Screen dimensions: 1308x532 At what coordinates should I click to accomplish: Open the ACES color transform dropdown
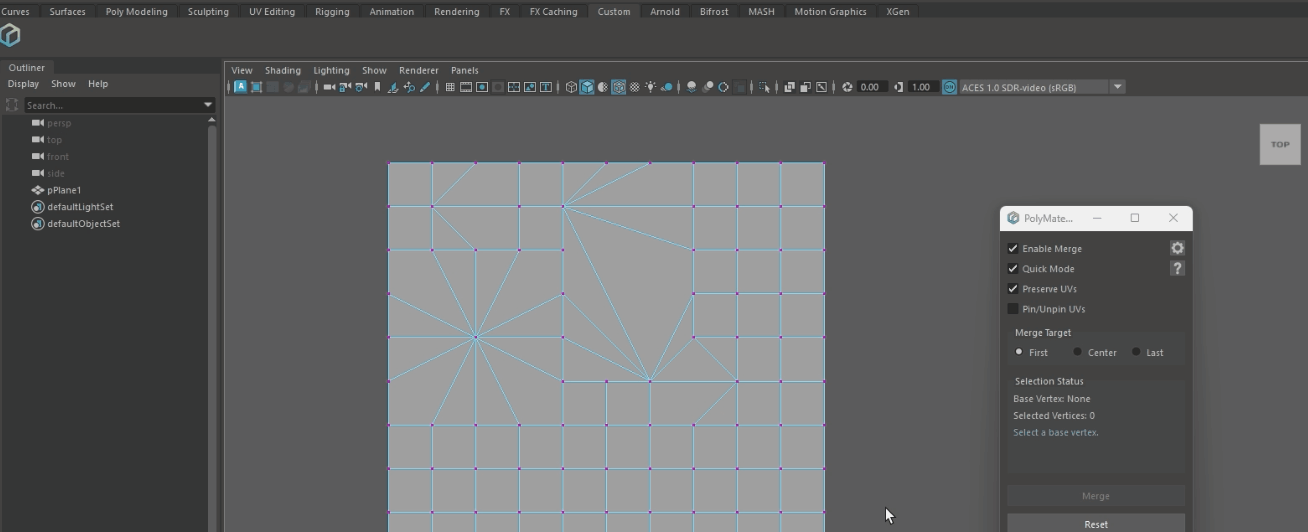coord(1118,87)
